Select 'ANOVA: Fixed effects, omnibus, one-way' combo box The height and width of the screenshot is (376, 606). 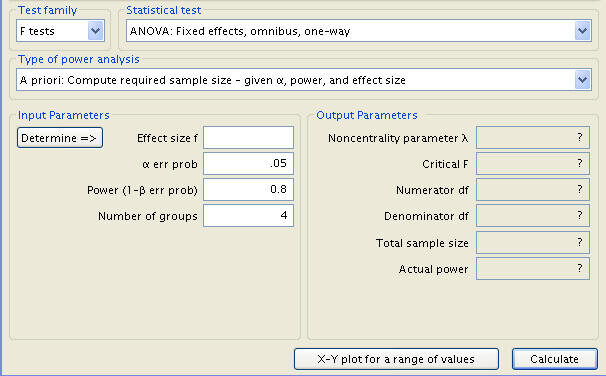click(359, 31)
